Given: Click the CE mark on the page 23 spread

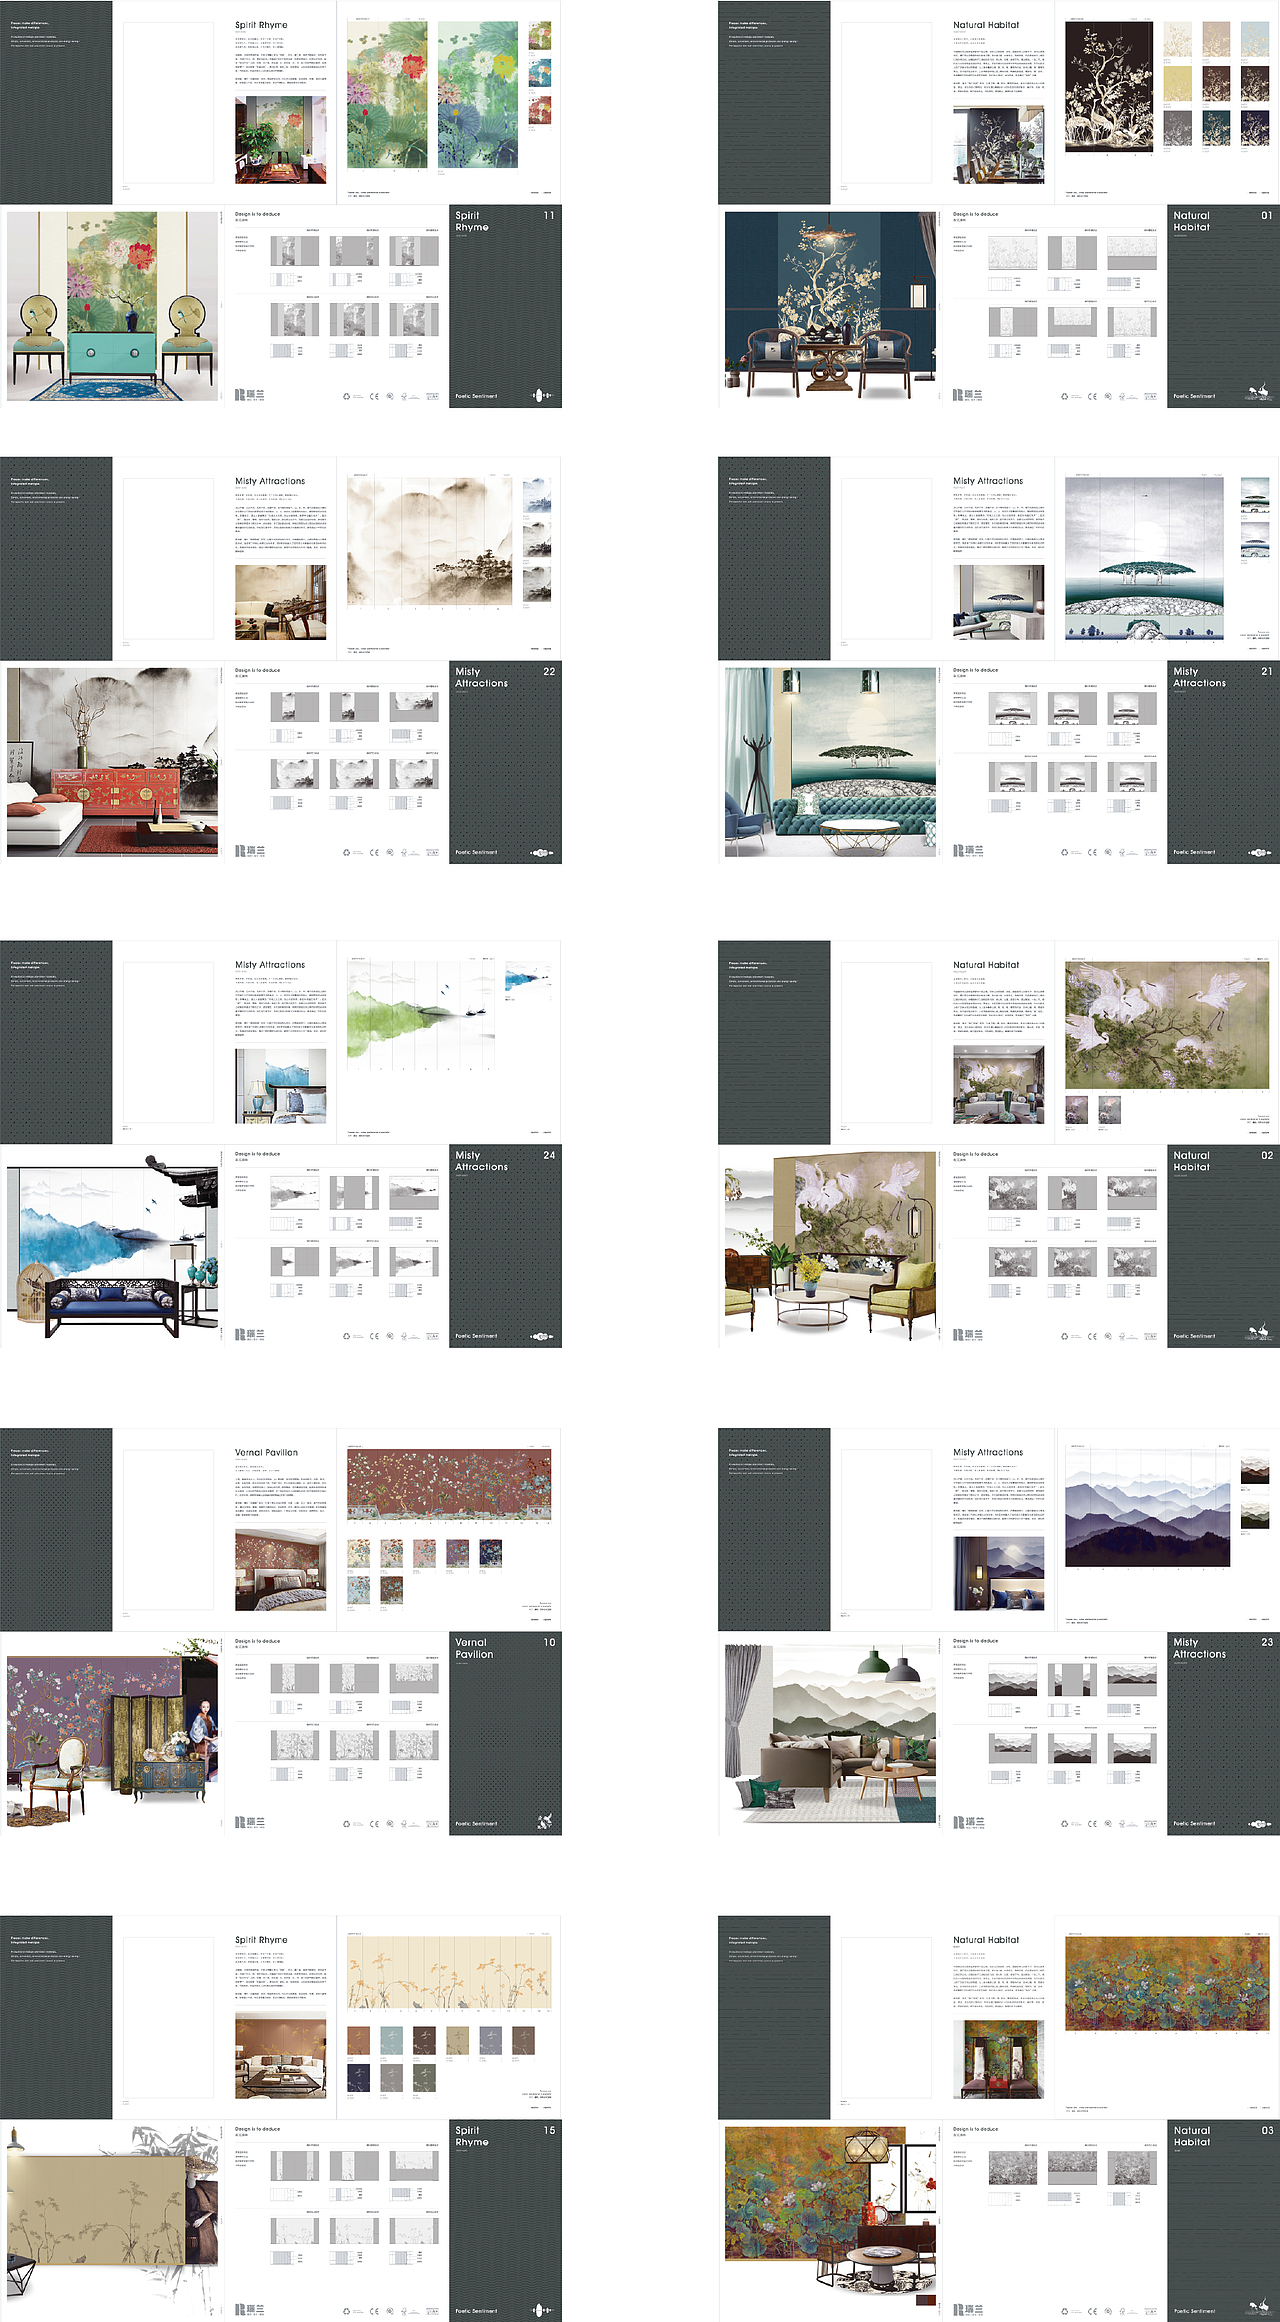Looking at the screenshot, I should [1092, 1823].
